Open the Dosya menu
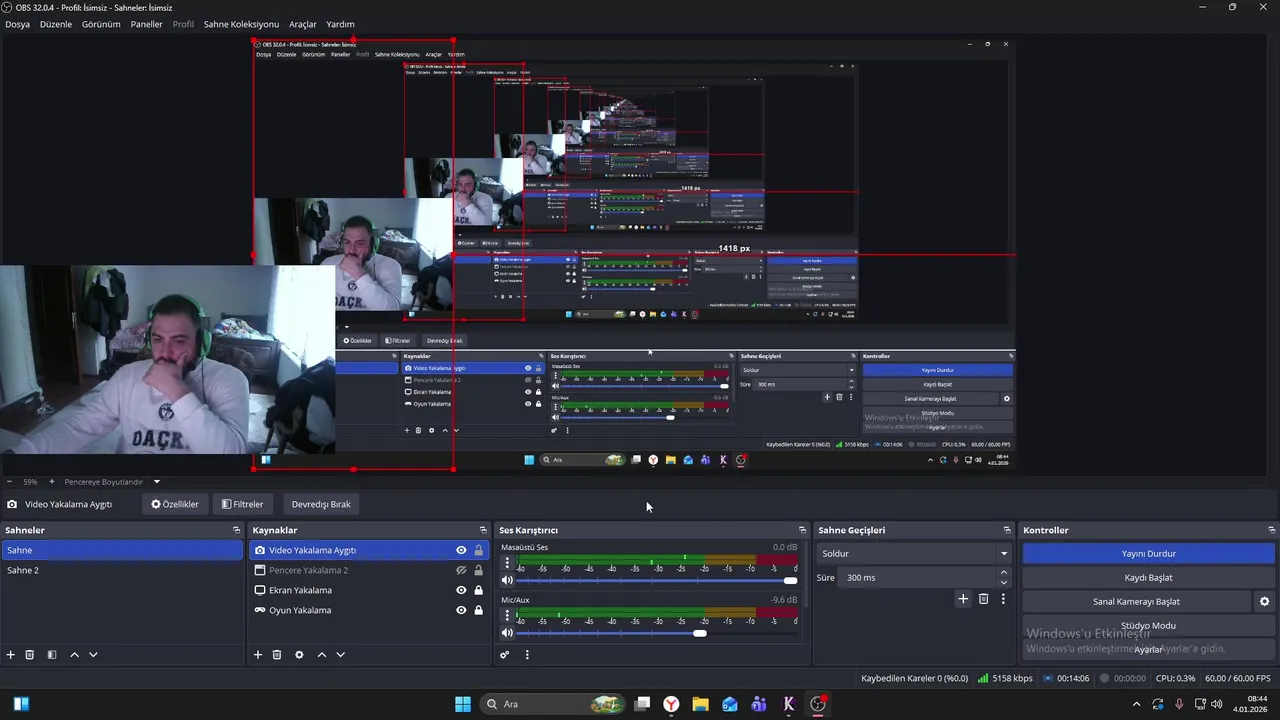The width and height of the screenshot is (1280, 720). click(x=17, y=24)
